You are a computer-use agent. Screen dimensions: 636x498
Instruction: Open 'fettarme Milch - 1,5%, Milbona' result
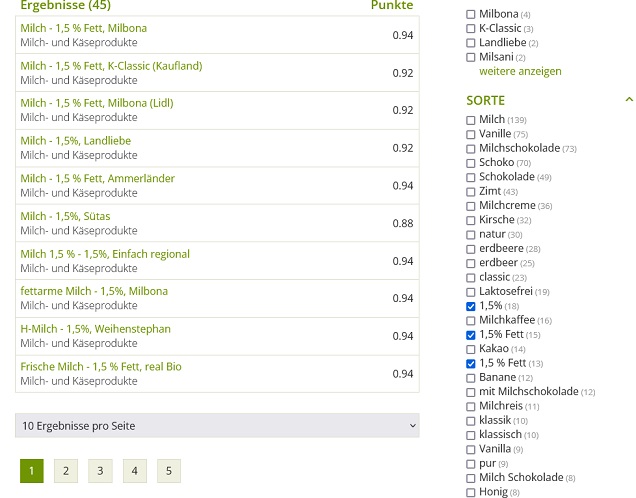point(94,291)
